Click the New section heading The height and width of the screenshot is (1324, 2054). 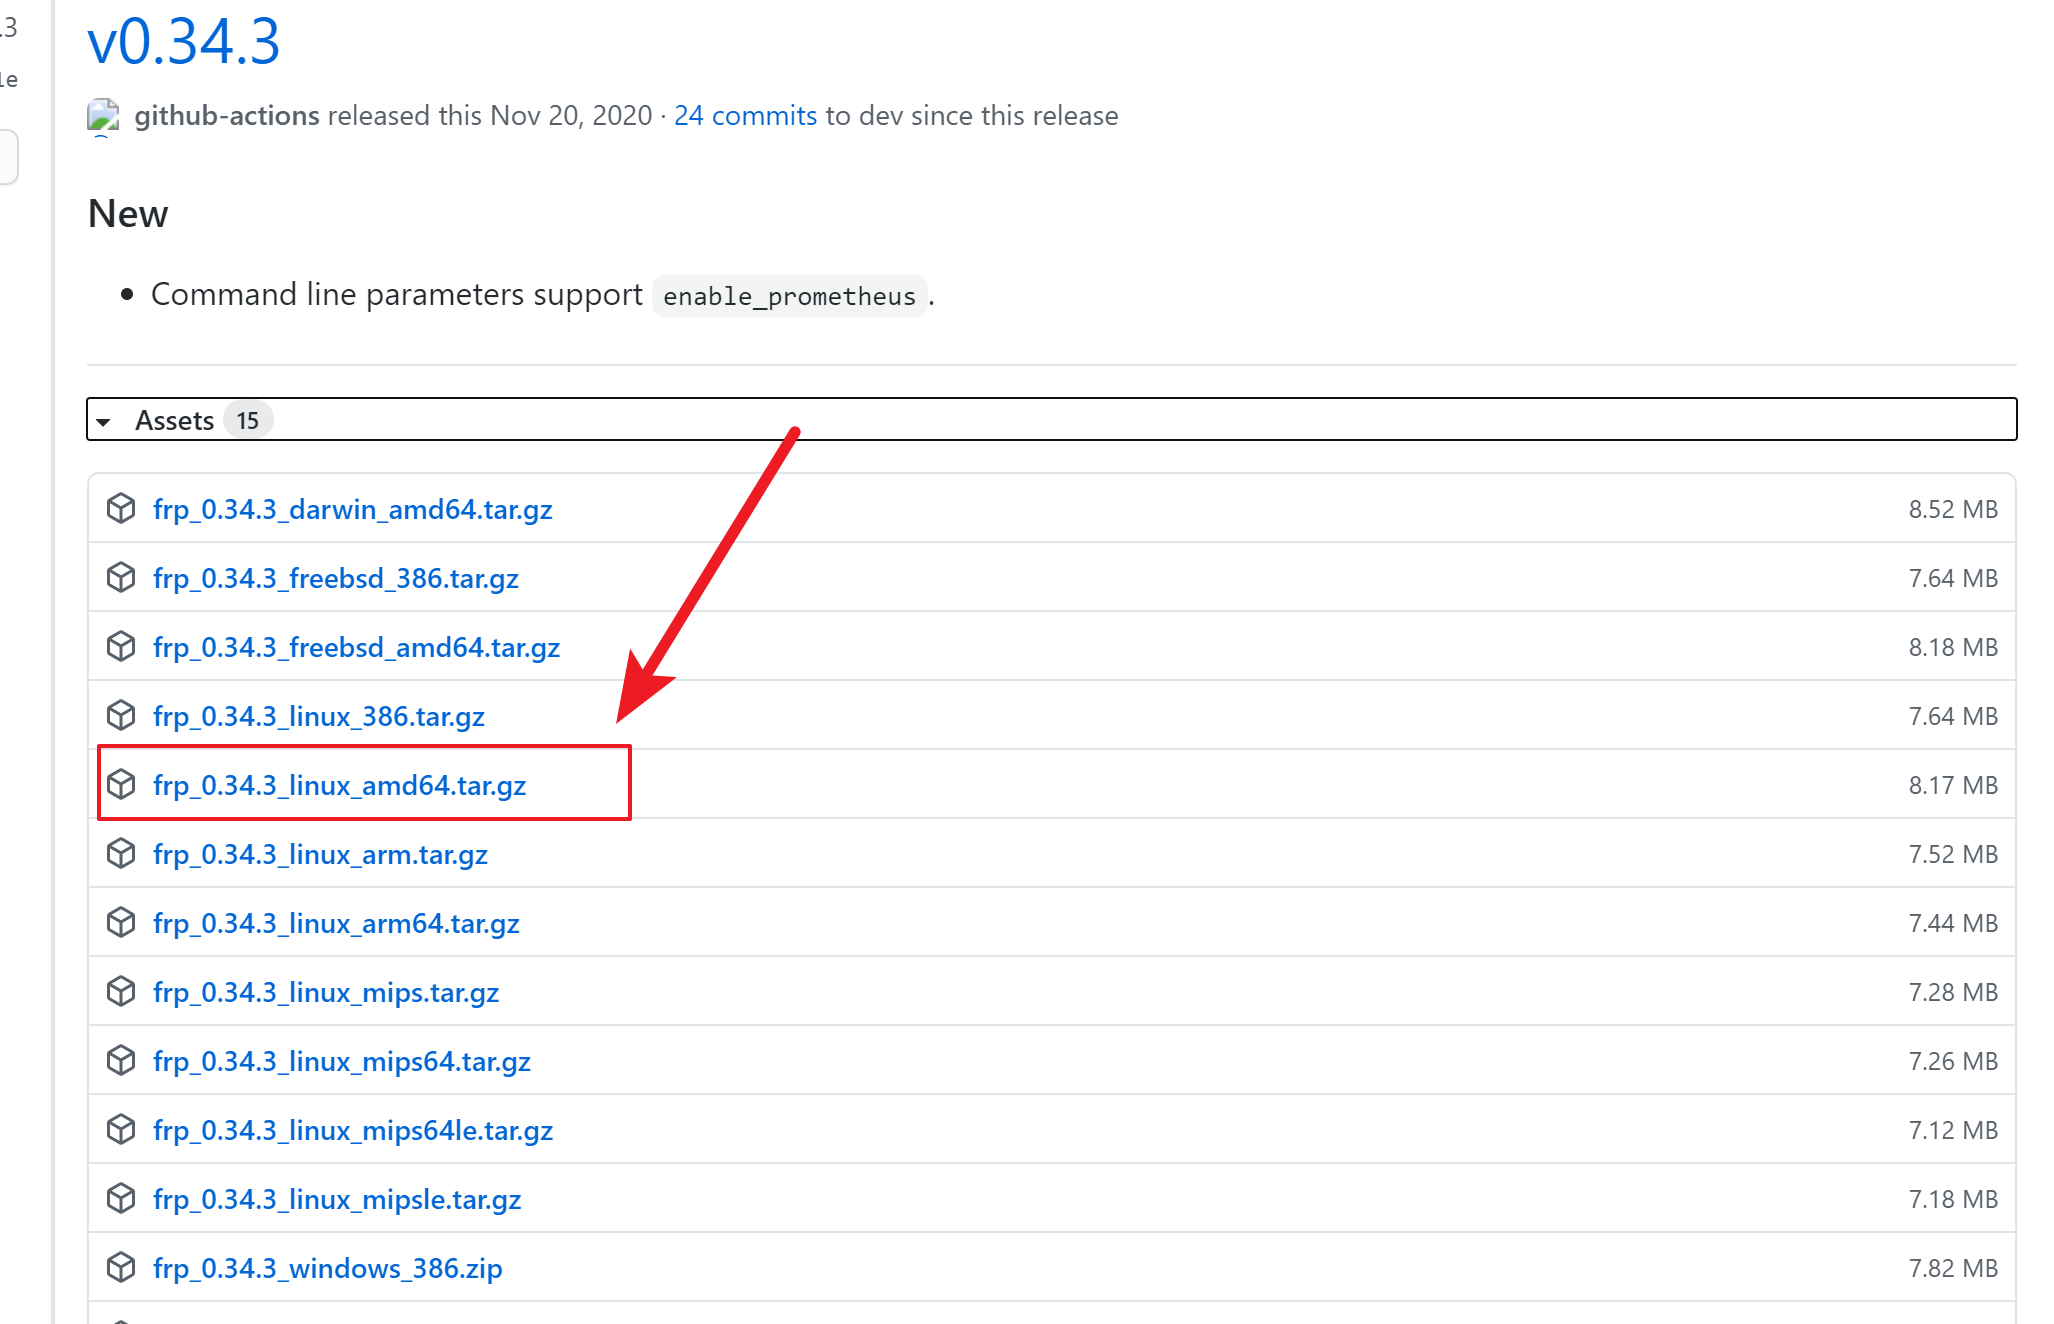click(x=128, y=214)
